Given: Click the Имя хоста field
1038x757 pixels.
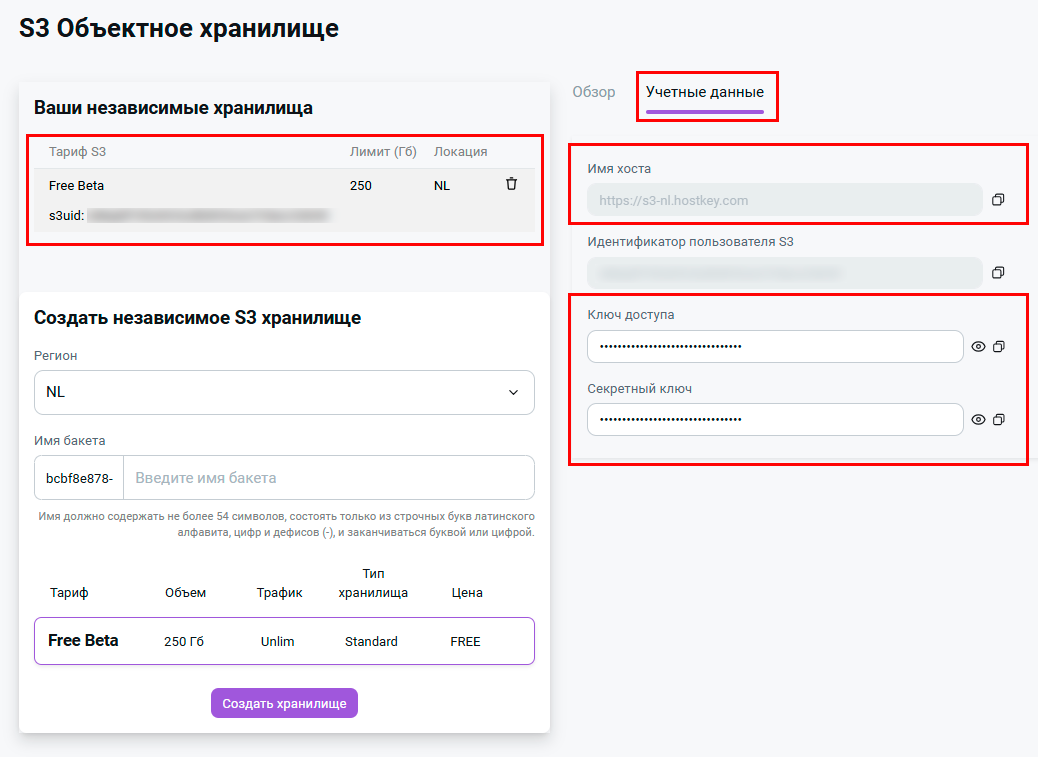Looking at the screenshot, I should pos(784,200).
